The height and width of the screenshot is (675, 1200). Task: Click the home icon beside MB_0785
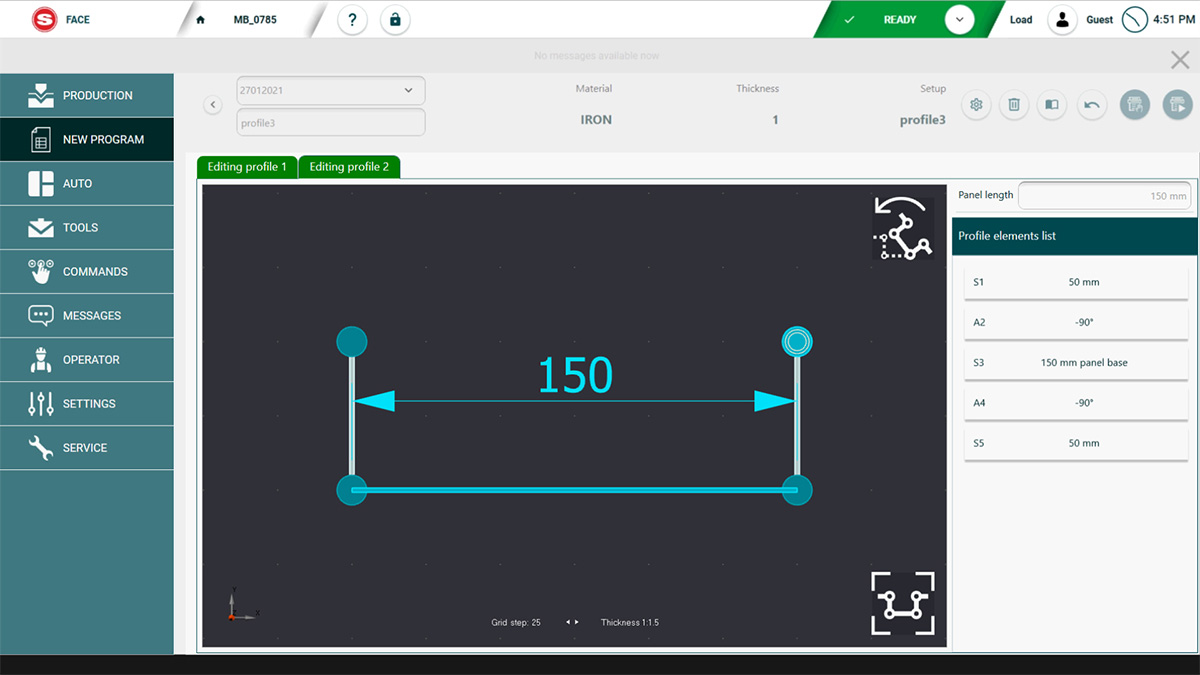200,20
